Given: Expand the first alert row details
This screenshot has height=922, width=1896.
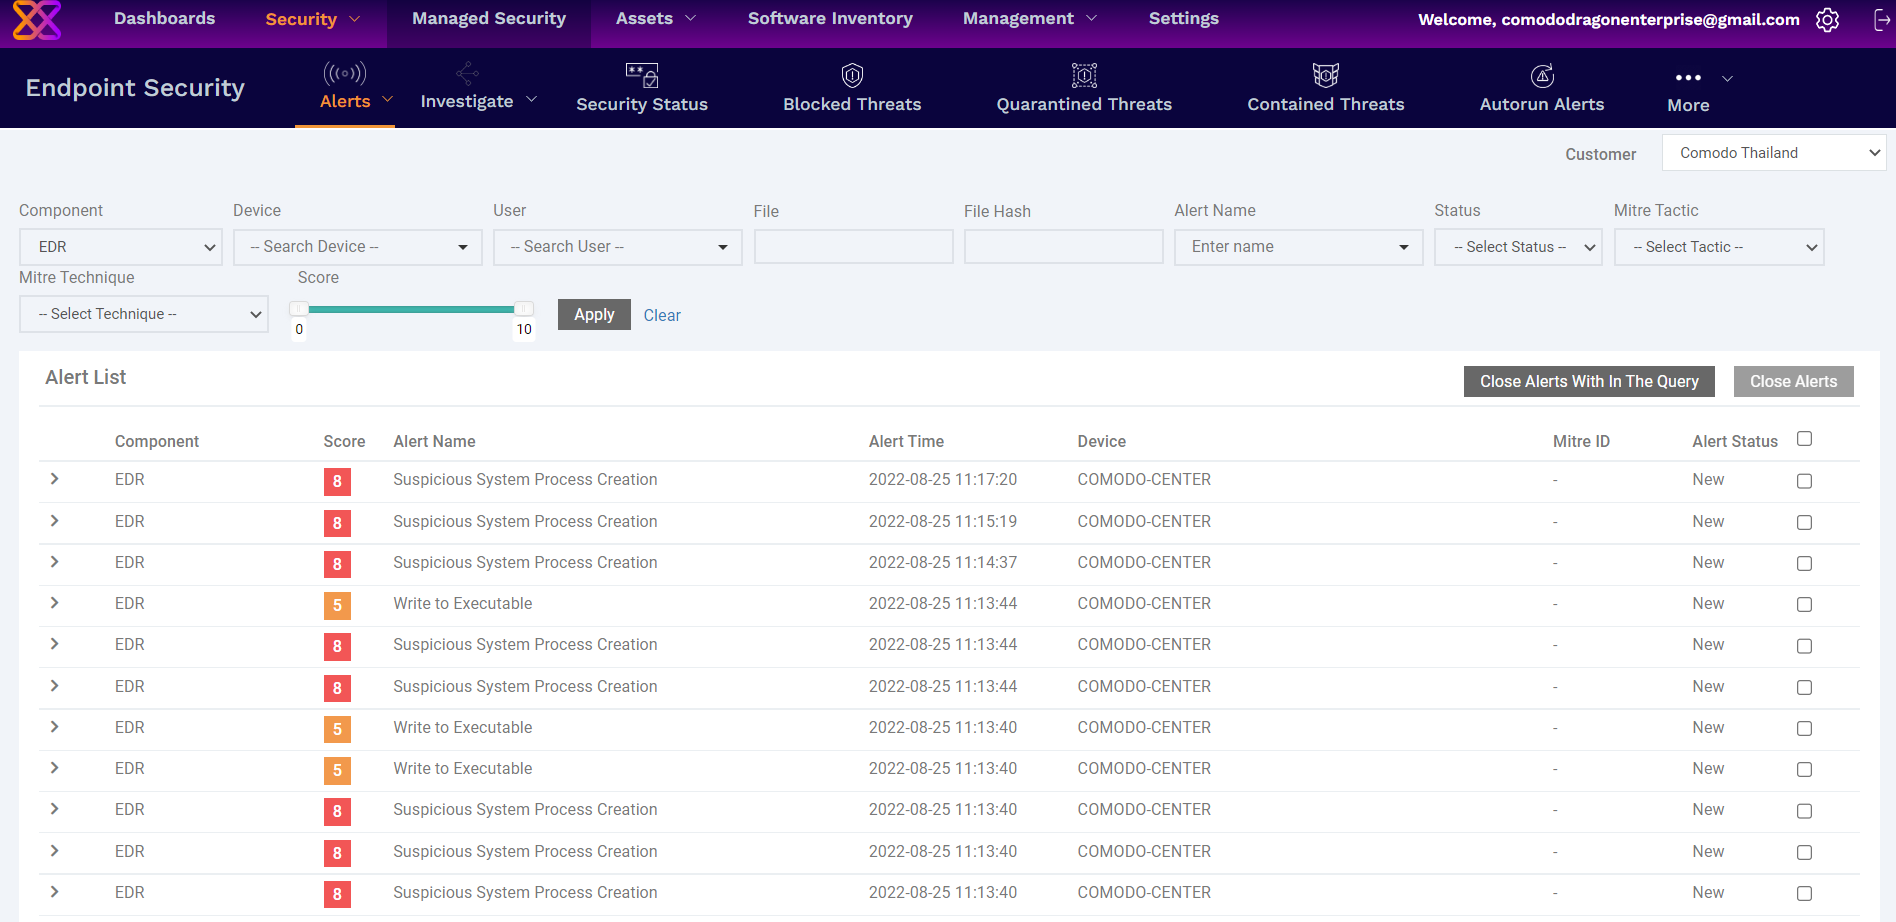Looking at the screenshot, I should pyautogui.click(x=54, y=479).
